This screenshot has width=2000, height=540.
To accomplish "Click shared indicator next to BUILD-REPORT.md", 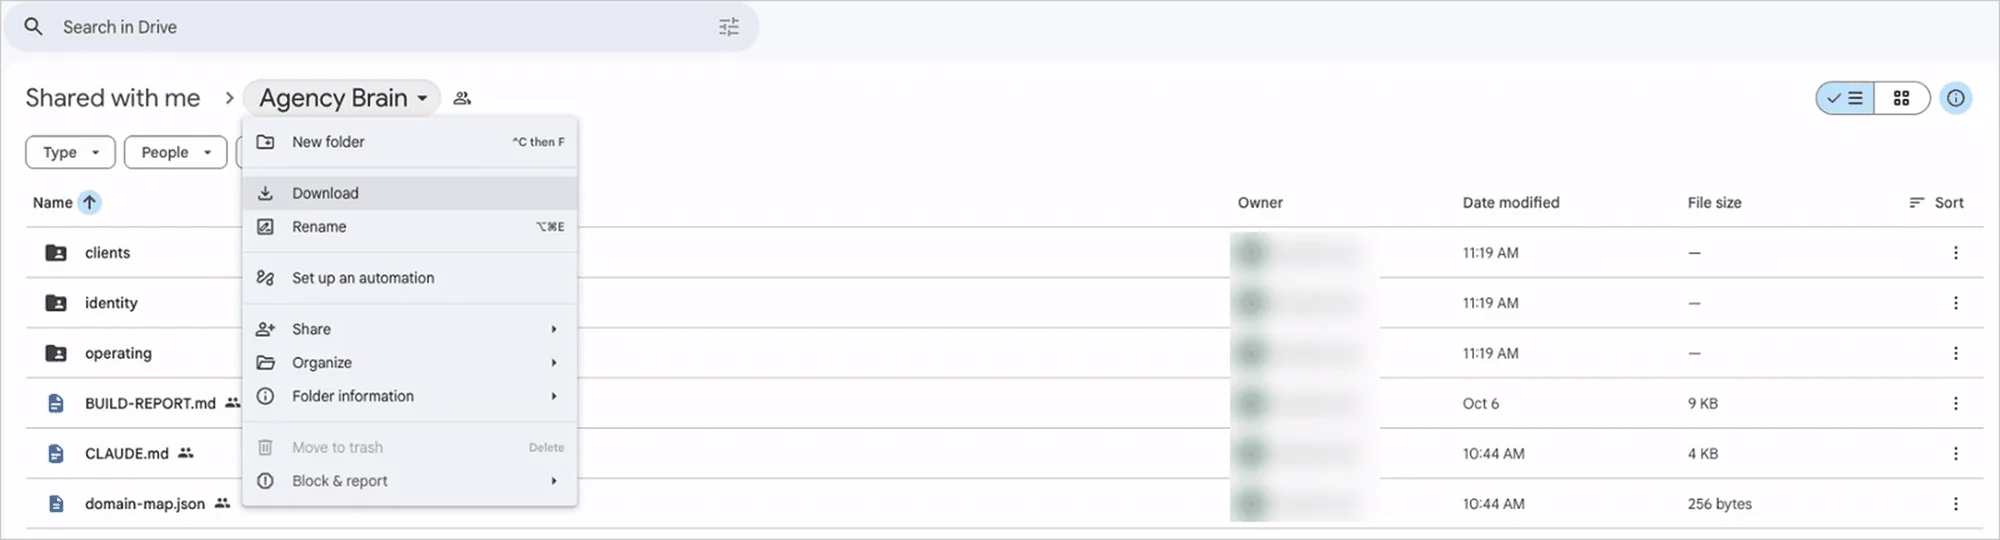I will 232,403.
